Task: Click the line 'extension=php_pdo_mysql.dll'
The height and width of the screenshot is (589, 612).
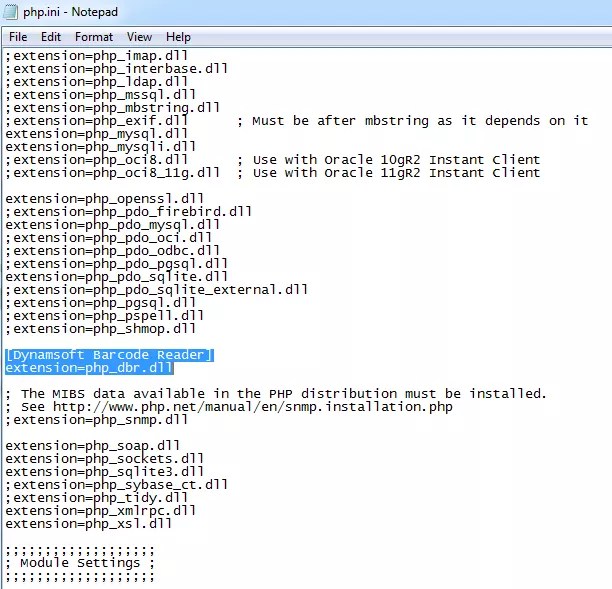Action: tap(112, 225)
